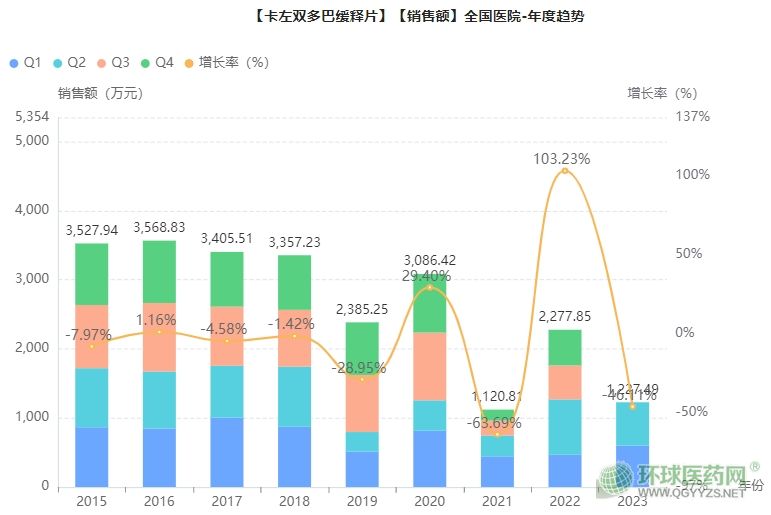Select blue Q1 segment of 2023 bar
771x515 pixels.
(x=632, y=466)
